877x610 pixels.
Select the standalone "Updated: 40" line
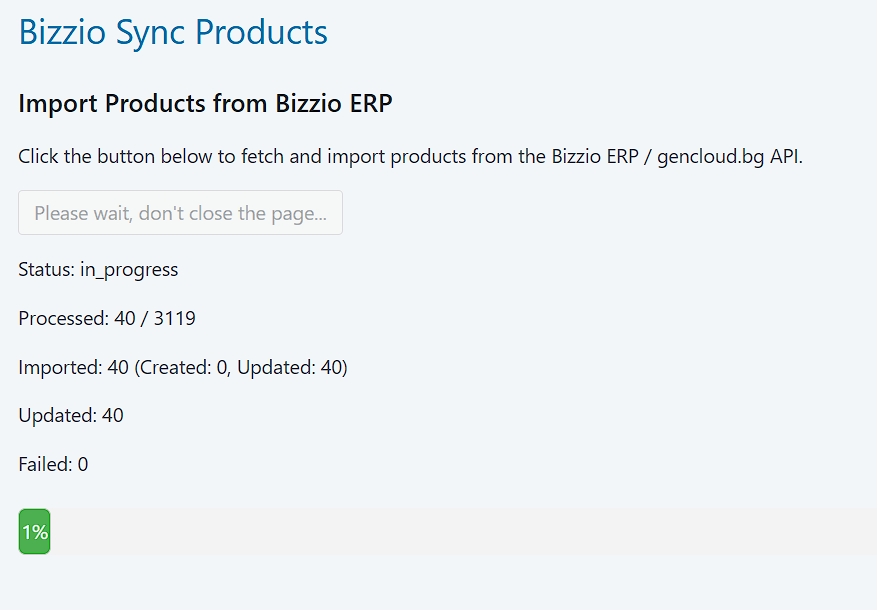point(71,416)
